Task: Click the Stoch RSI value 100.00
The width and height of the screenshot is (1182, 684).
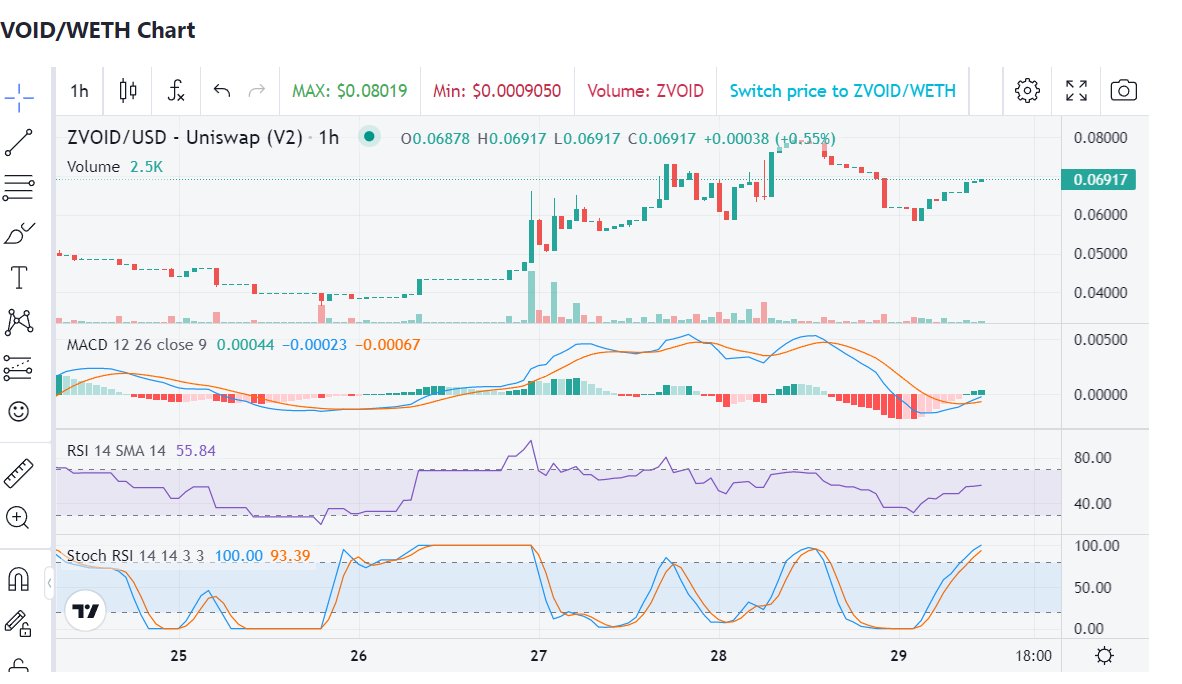Action: pyautogui.click(x=239, y=556)
